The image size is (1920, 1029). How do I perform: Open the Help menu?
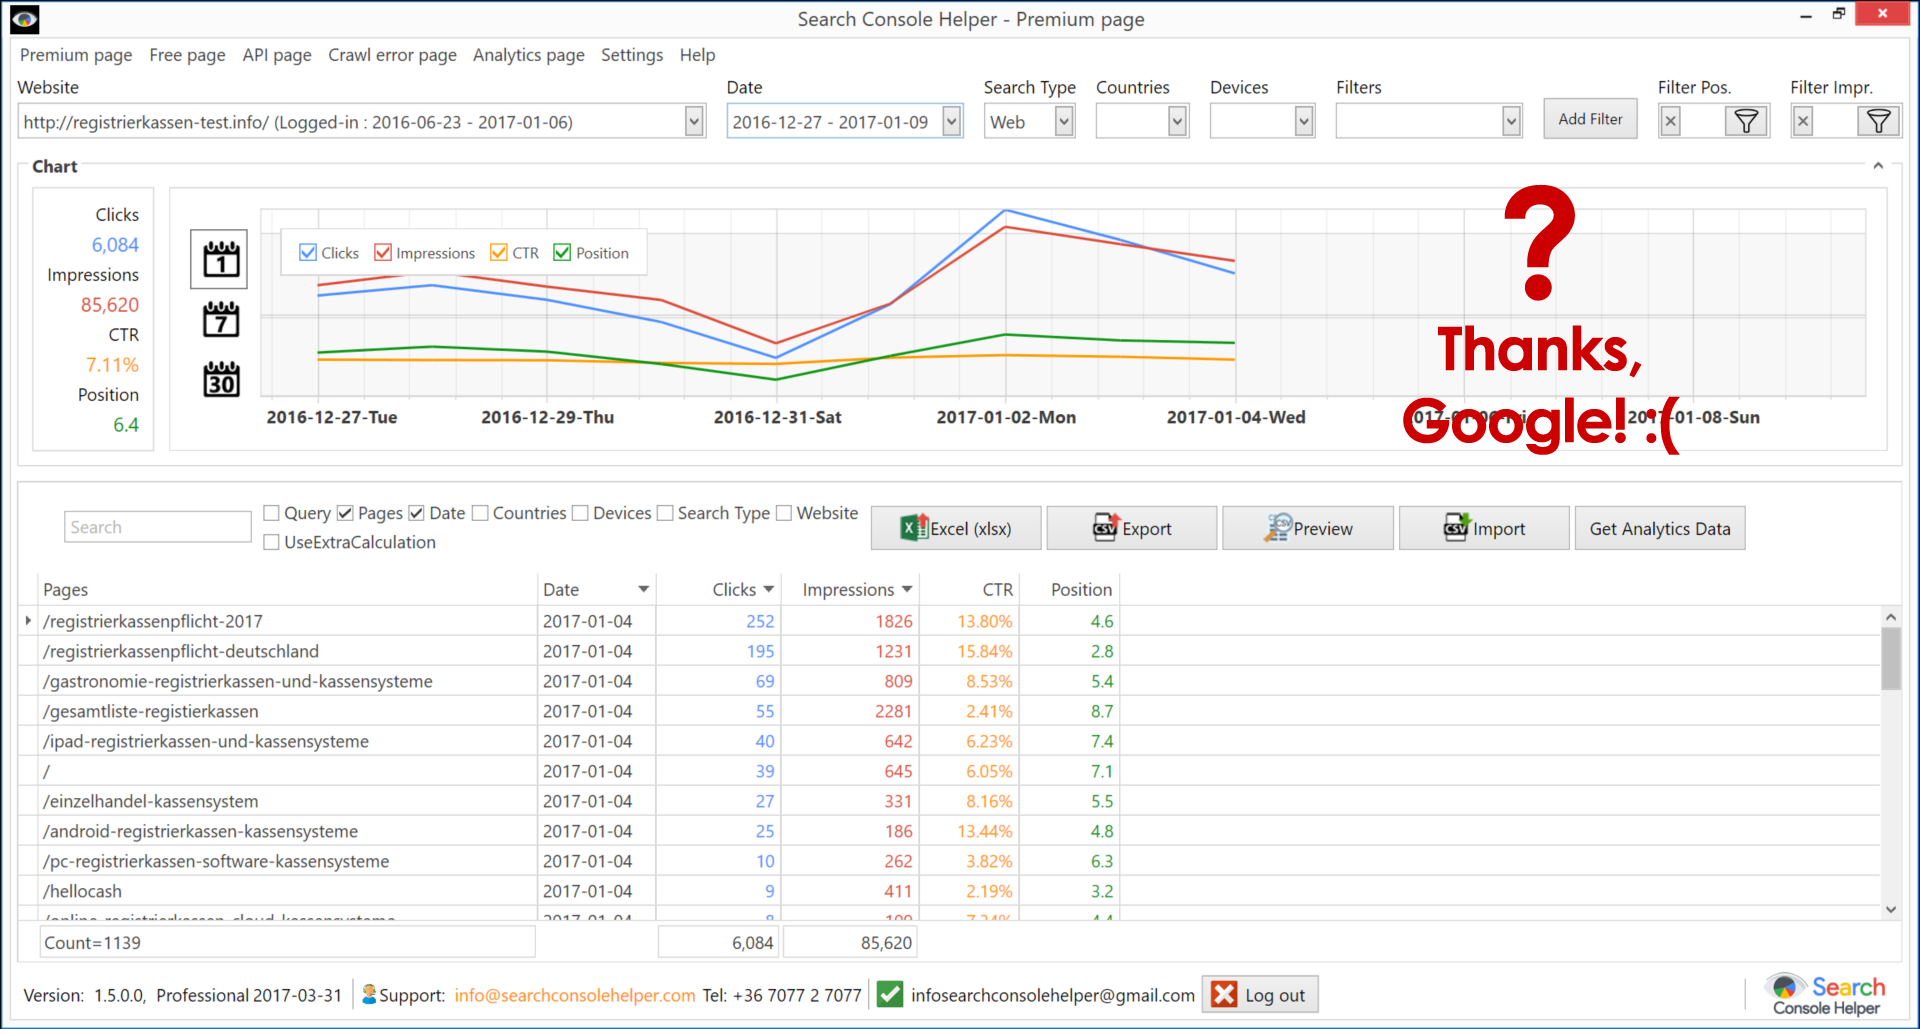(697, 55)
